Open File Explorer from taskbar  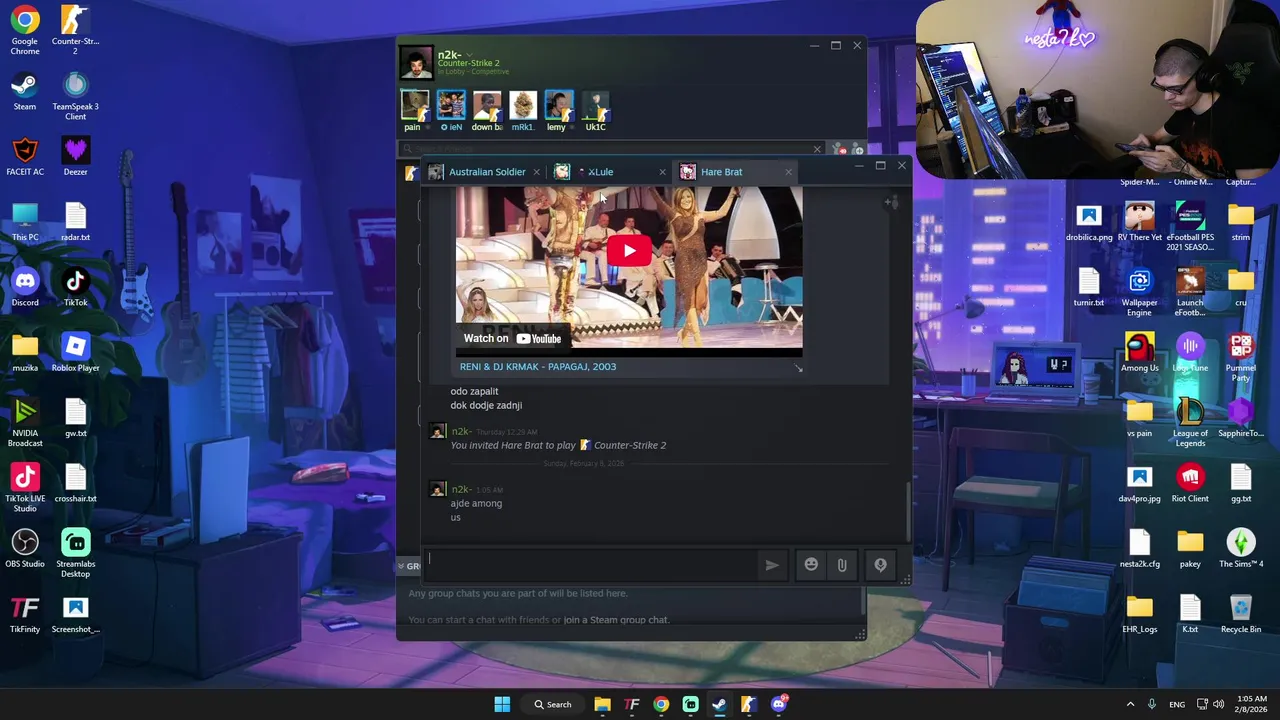602,704
